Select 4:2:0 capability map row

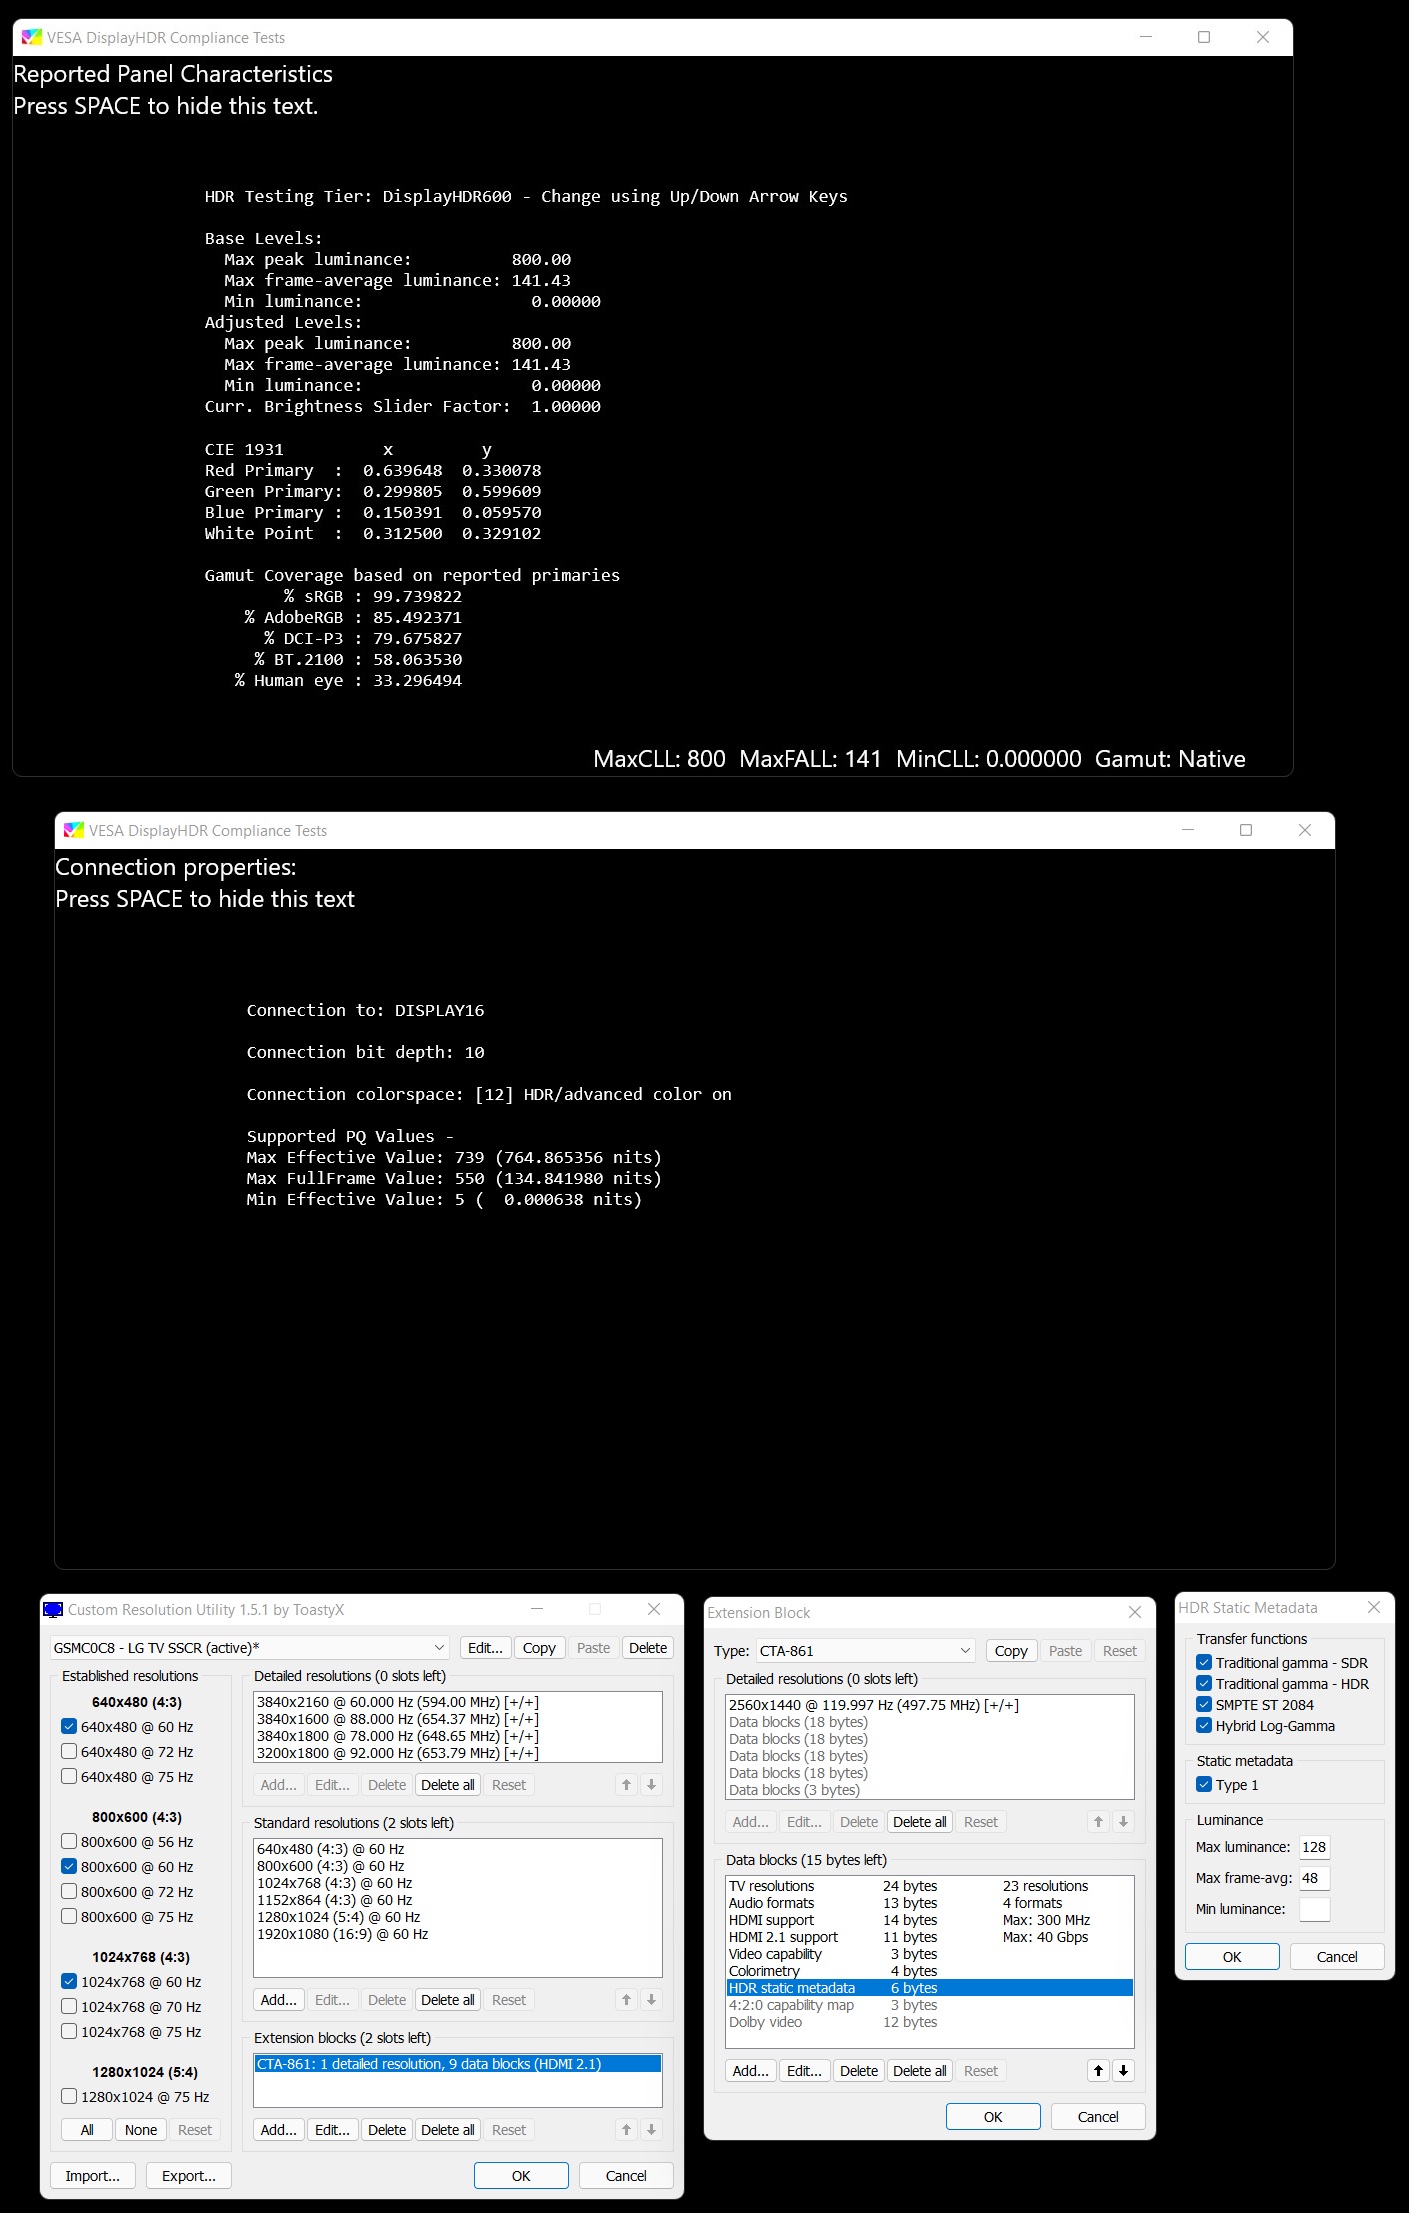930,2004
